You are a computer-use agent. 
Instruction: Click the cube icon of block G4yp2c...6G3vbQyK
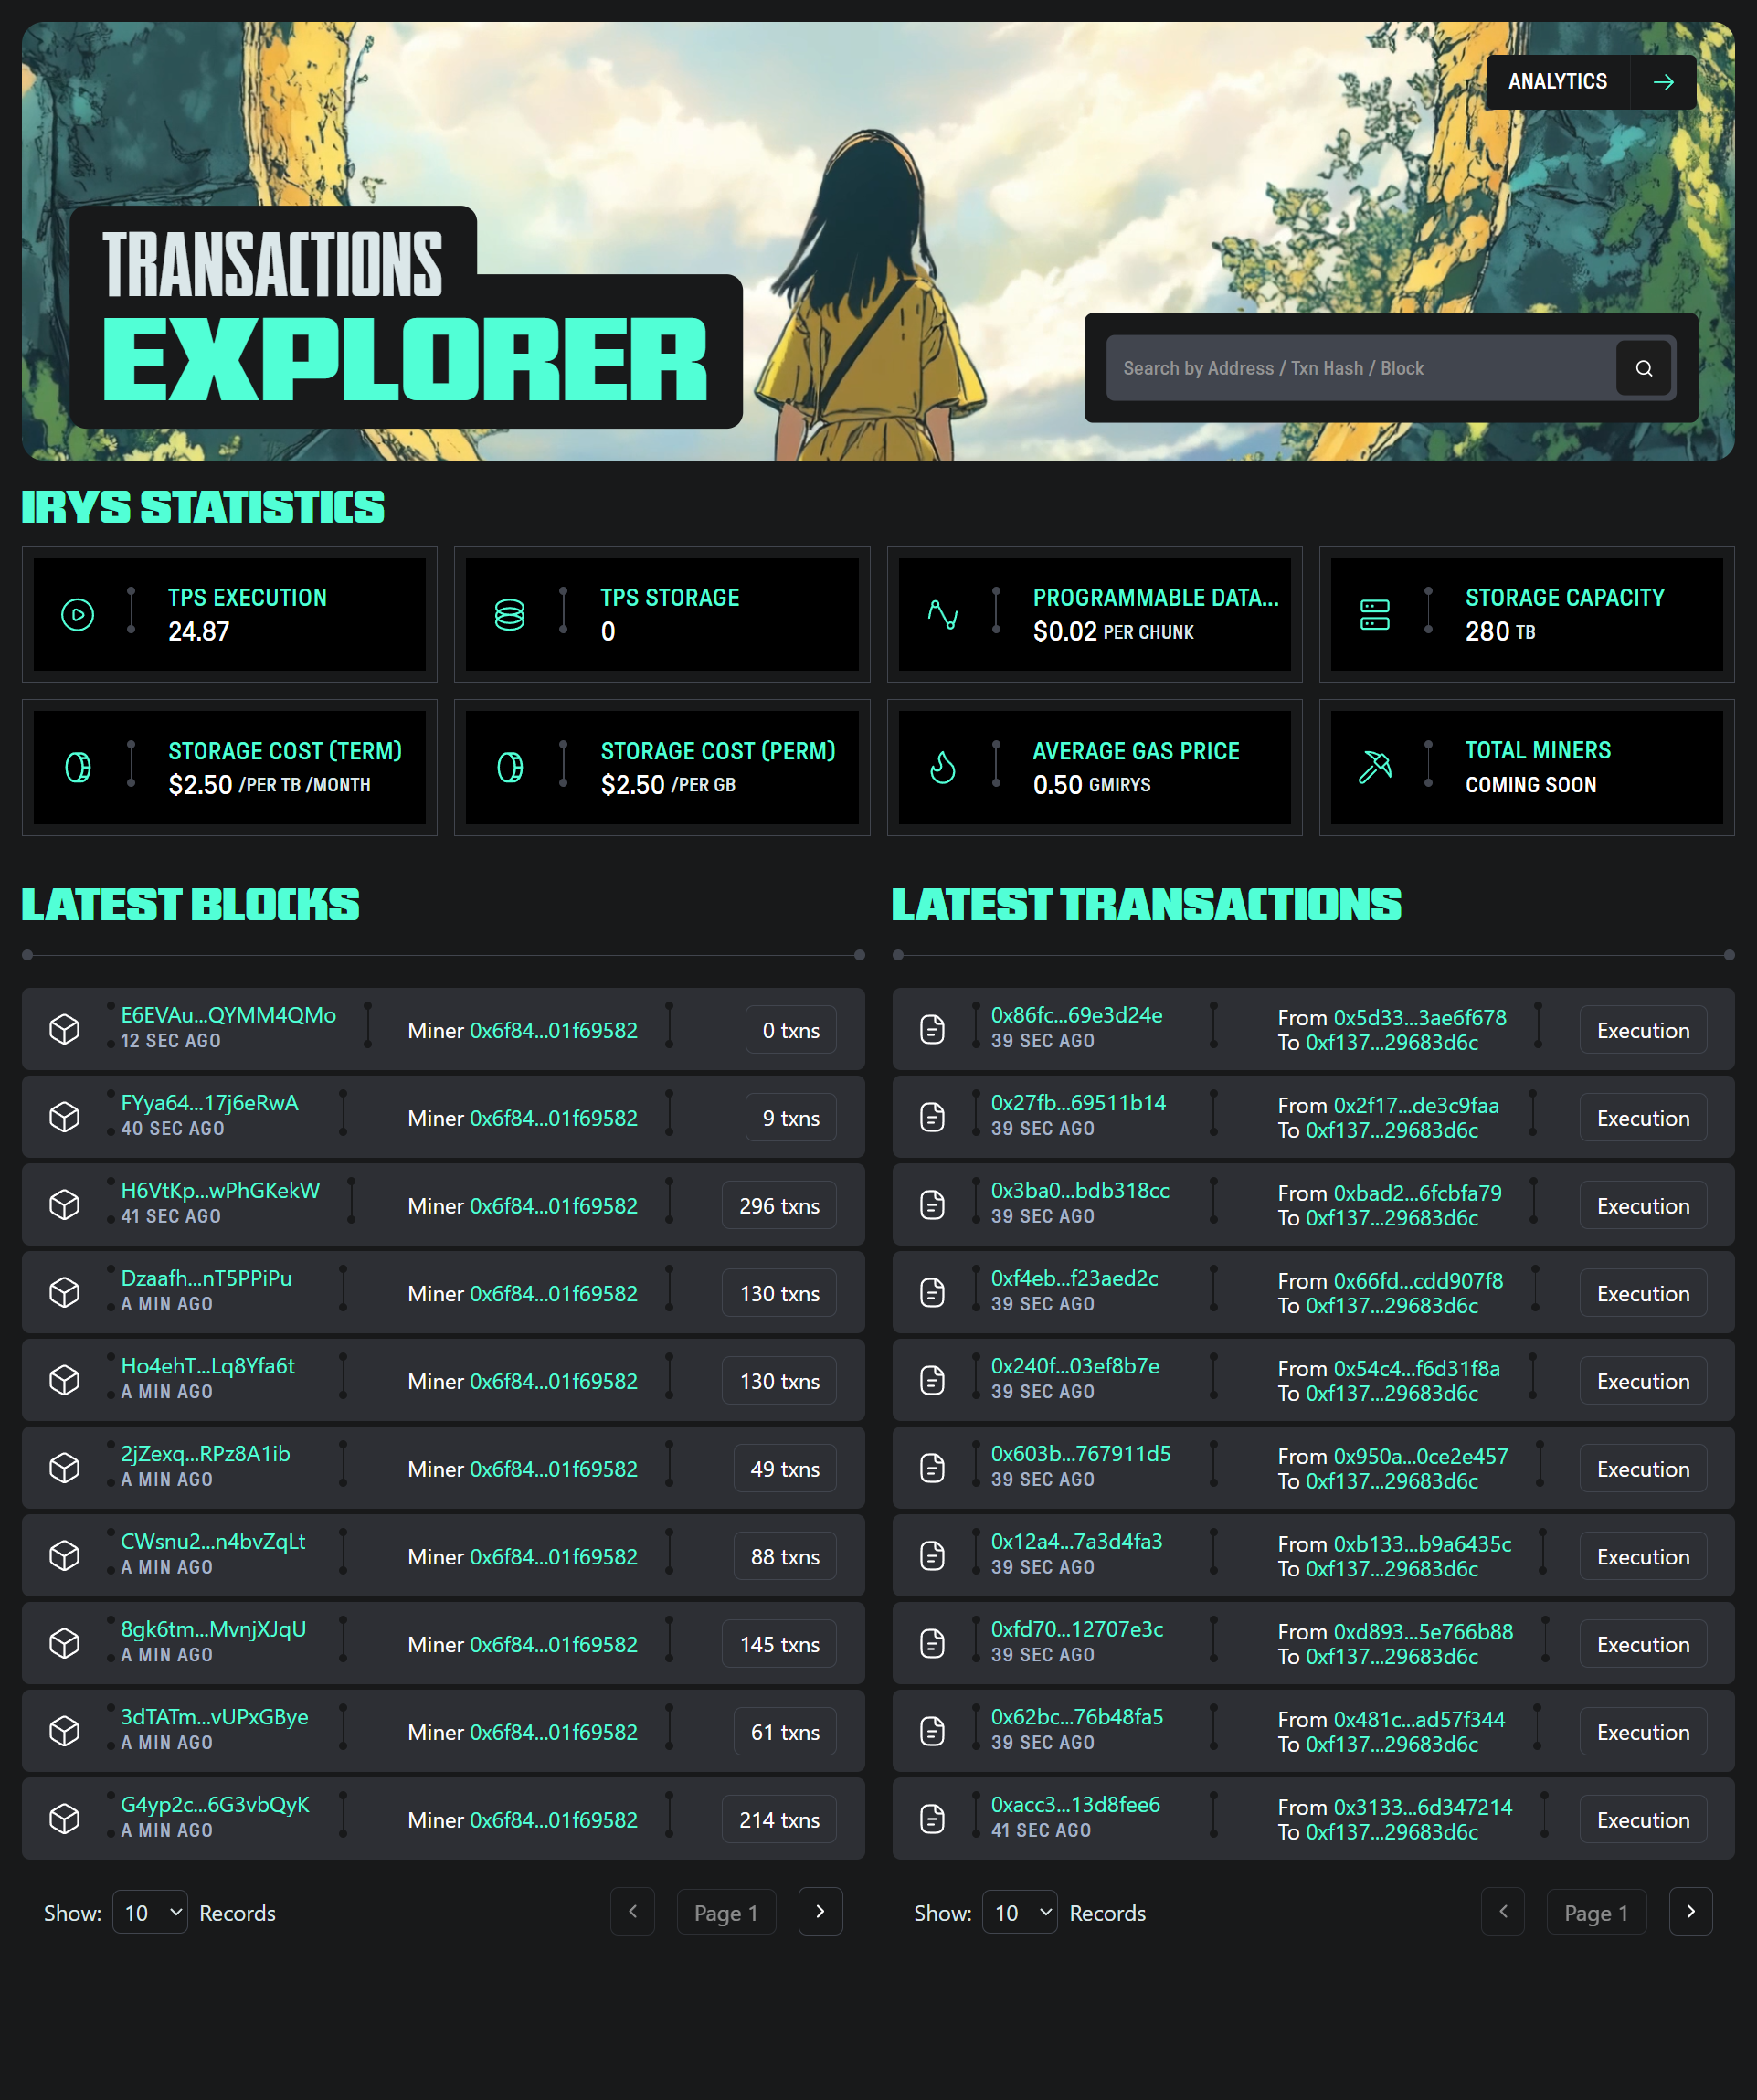(65, 1818)
